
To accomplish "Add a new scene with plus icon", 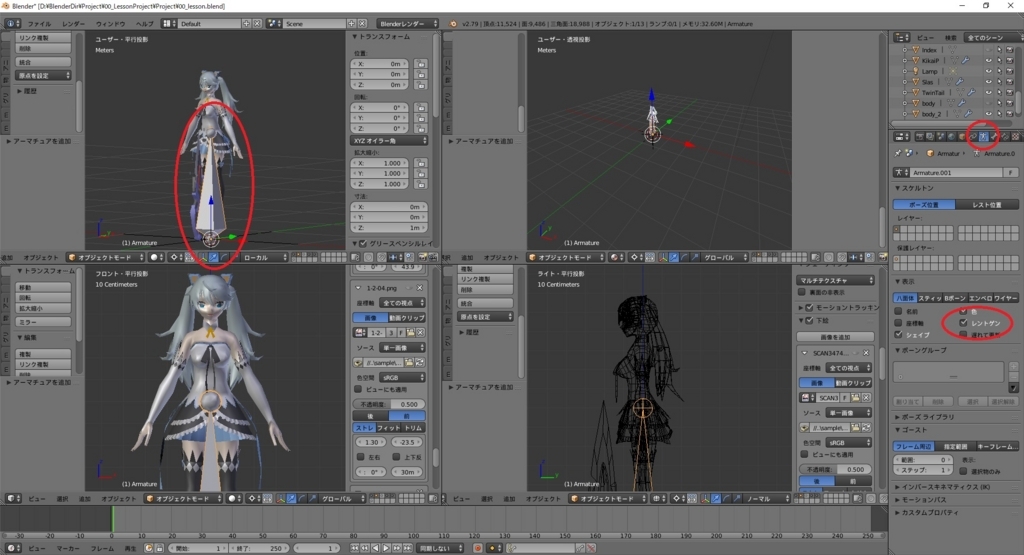I will (351, 24).
